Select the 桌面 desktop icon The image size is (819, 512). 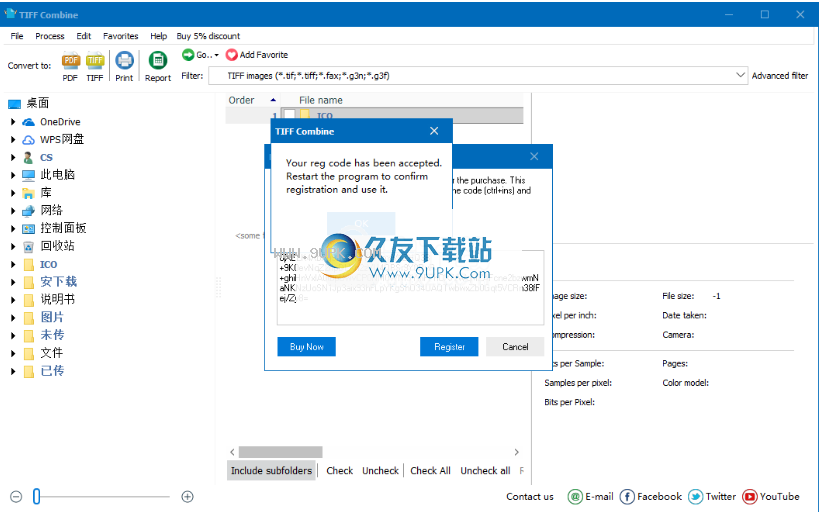pyautogui.click(x=15, y=103)
